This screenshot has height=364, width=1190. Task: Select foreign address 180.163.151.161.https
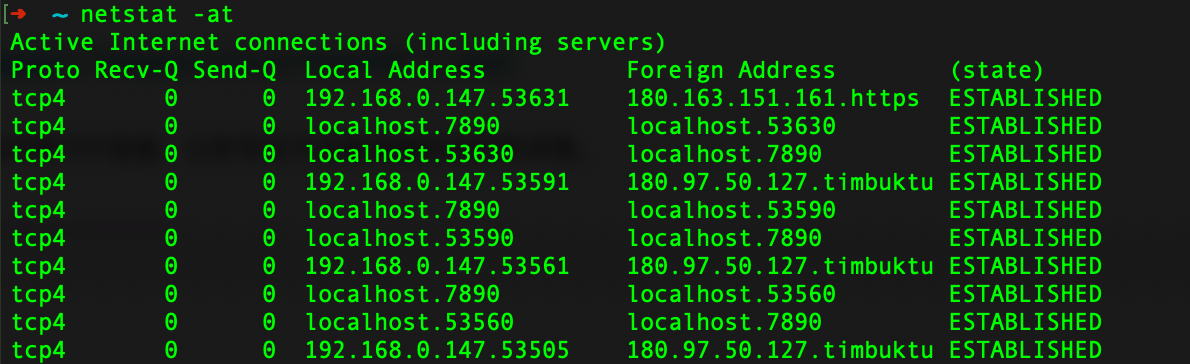[773, 99]
